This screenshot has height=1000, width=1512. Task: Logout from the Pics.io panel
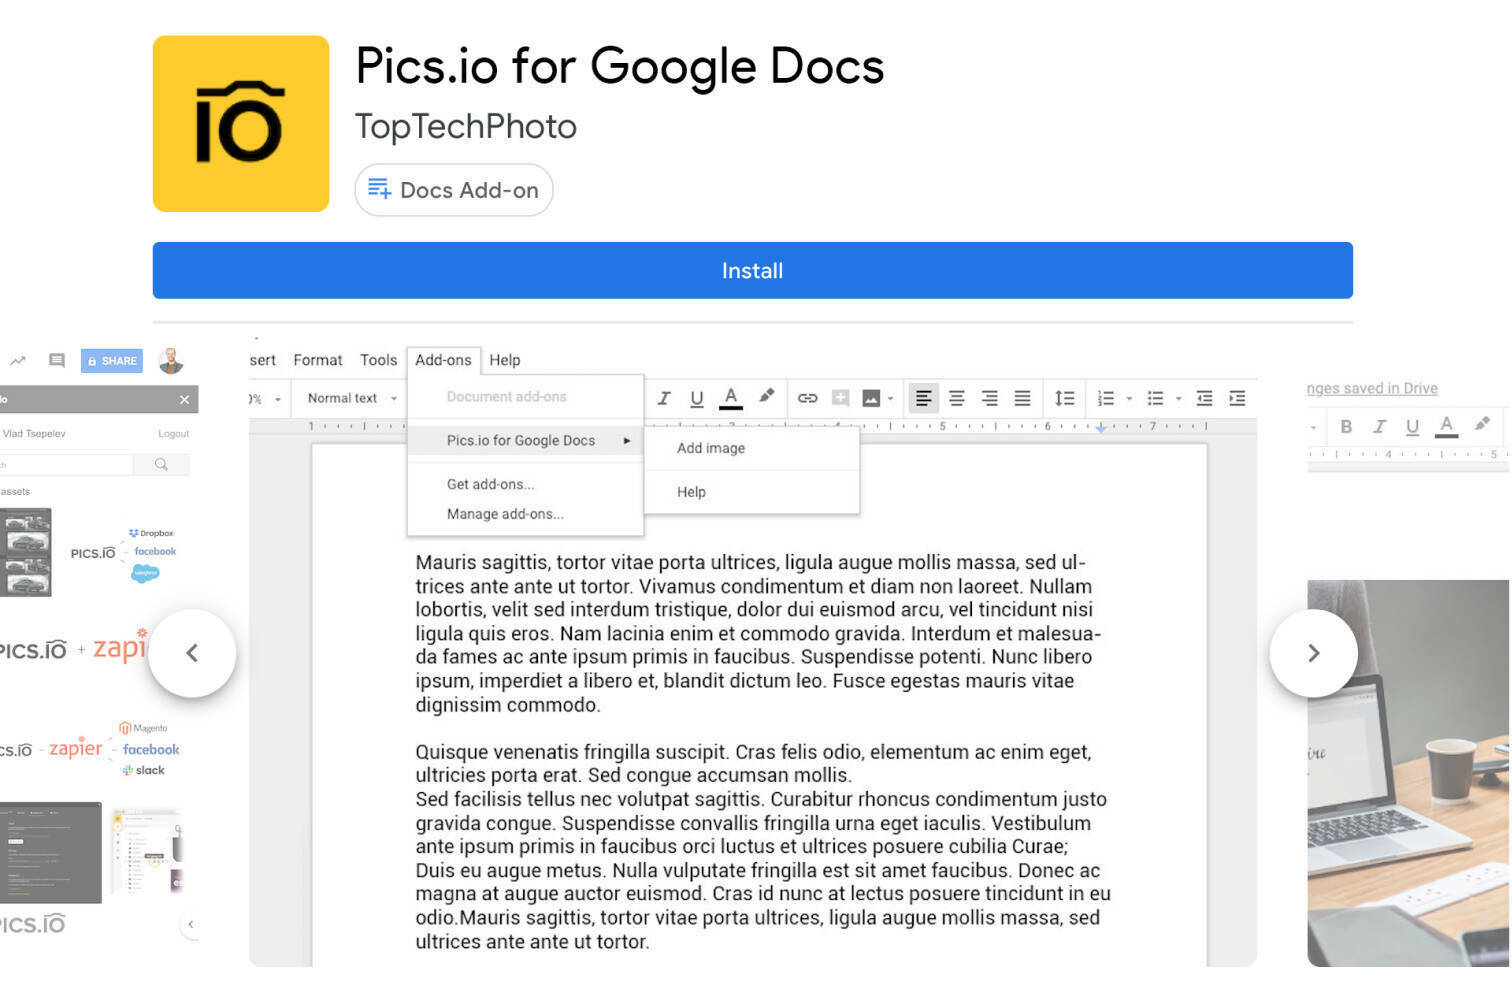(x=172, y=433)
